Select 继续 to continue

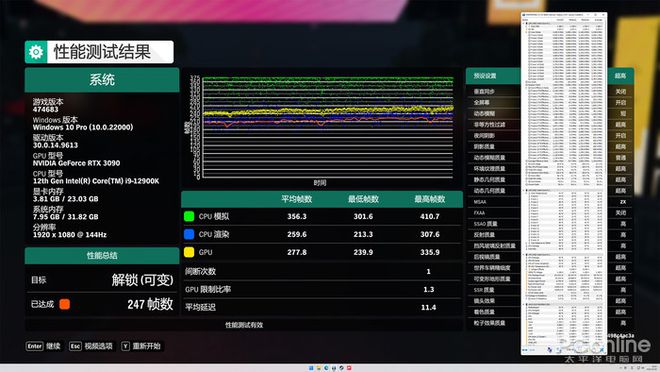coord(53,346)
